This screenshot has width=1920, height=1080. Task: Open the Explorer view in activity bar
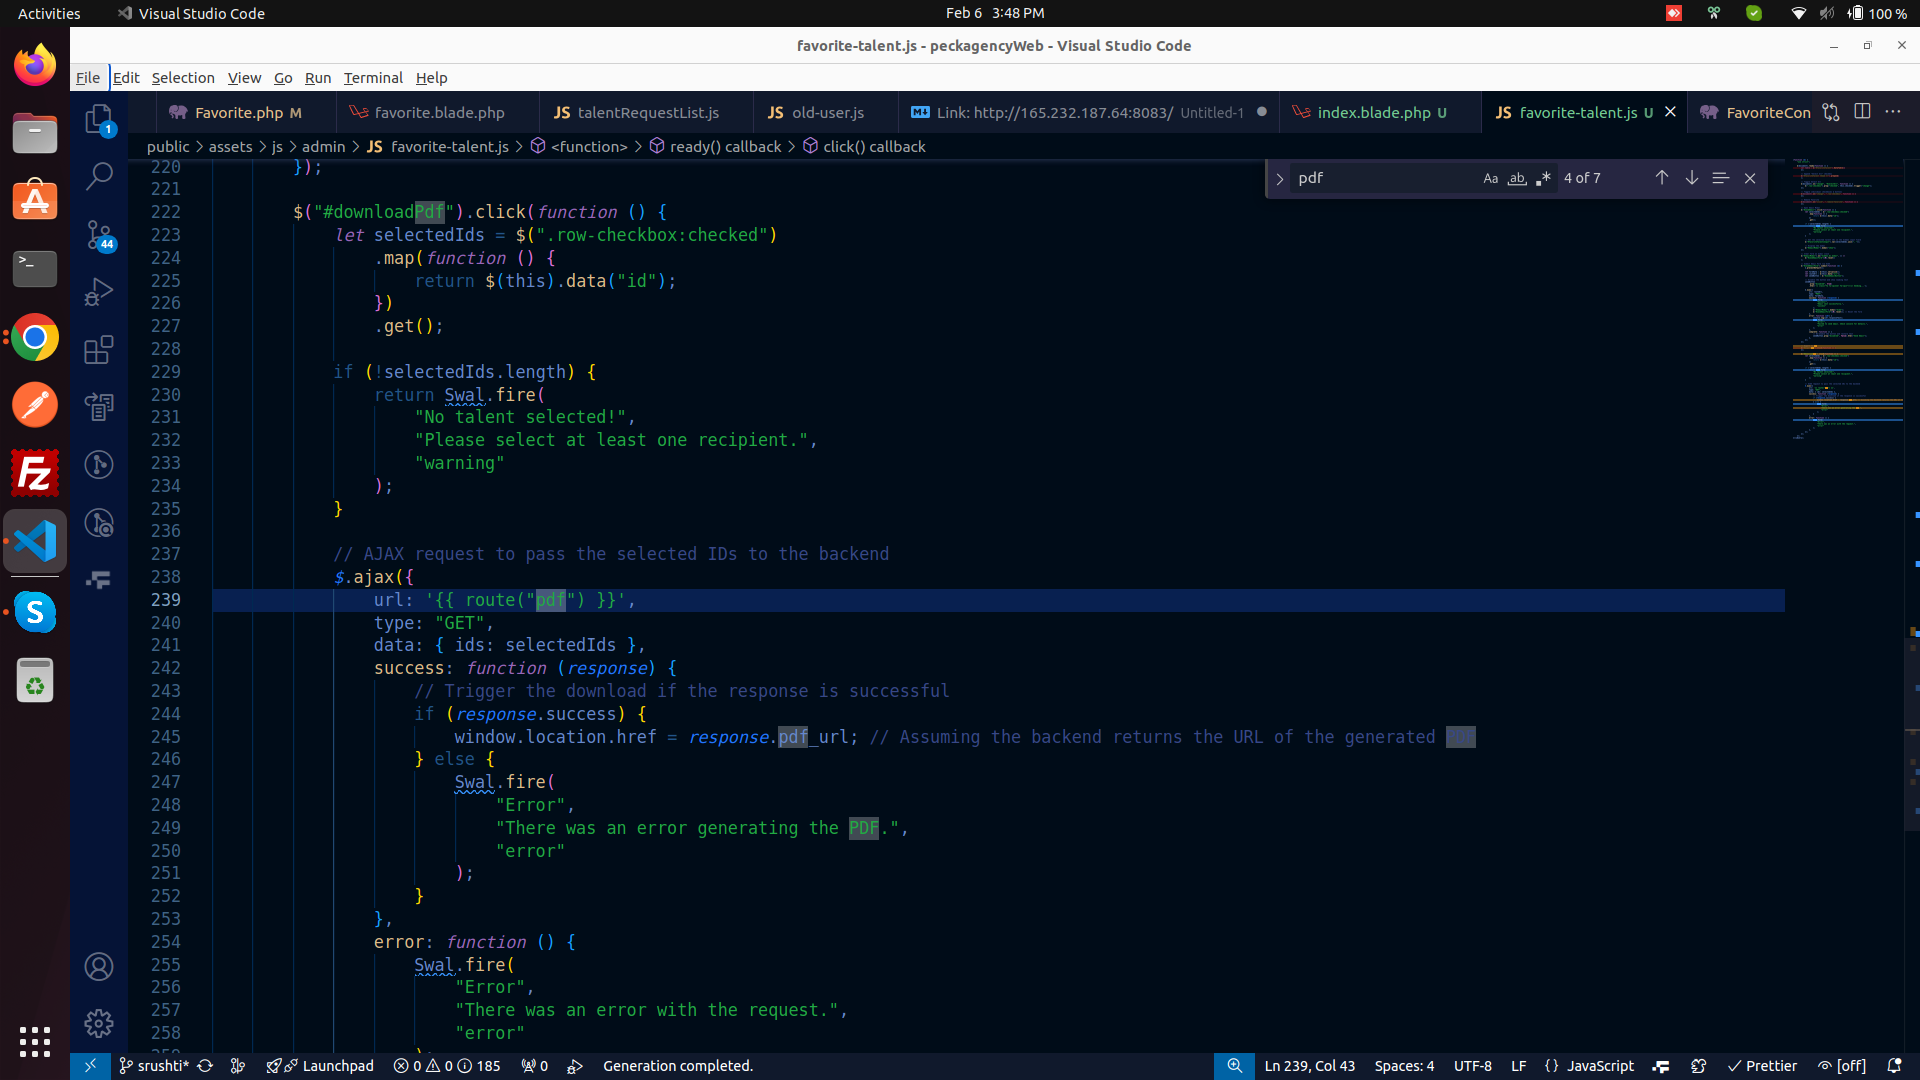click(x=98, y=120)
